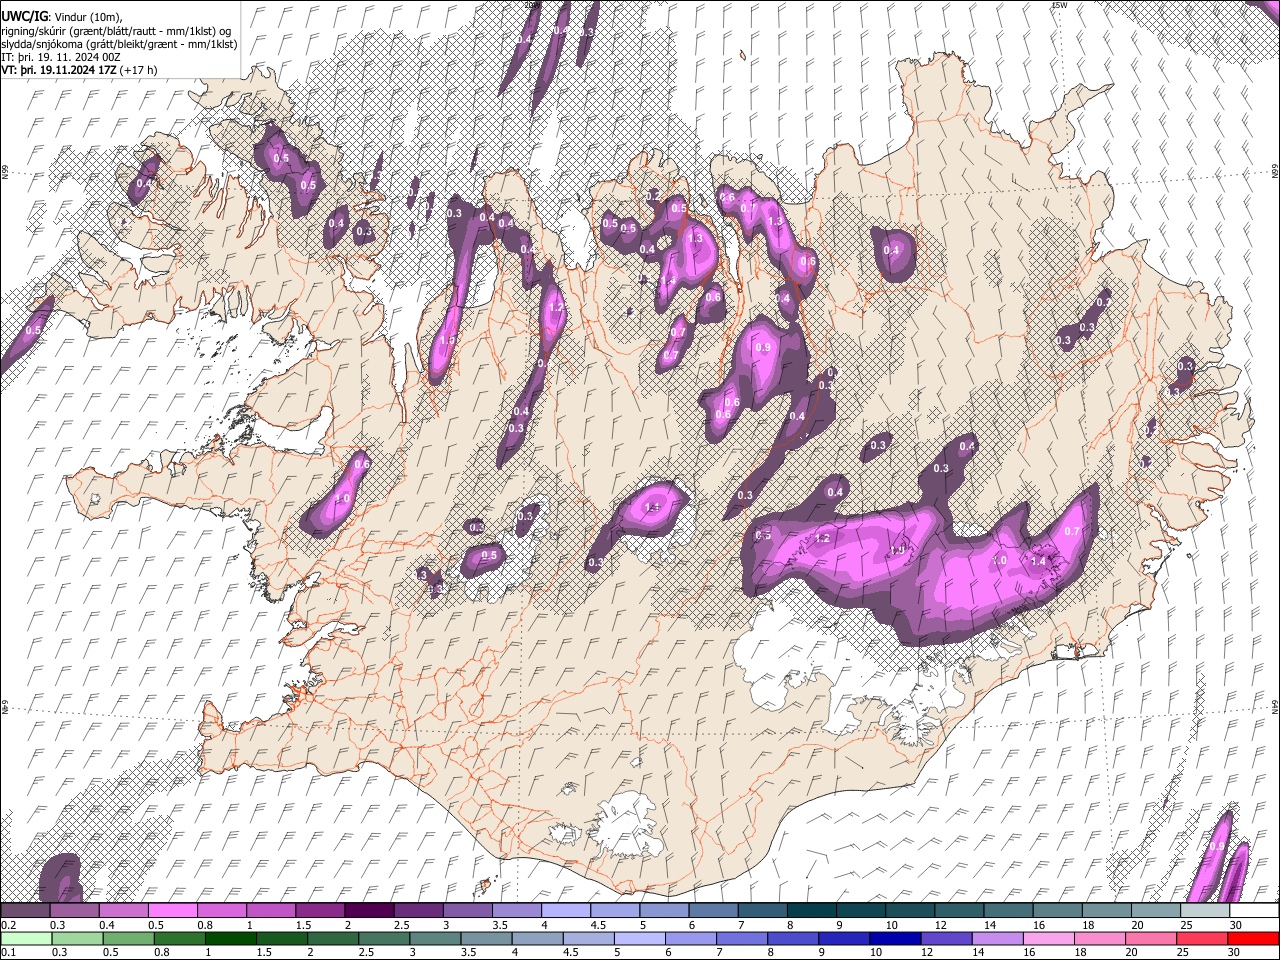Click lower legend periwinkle swatch between 5 and 6

[639, 938]
